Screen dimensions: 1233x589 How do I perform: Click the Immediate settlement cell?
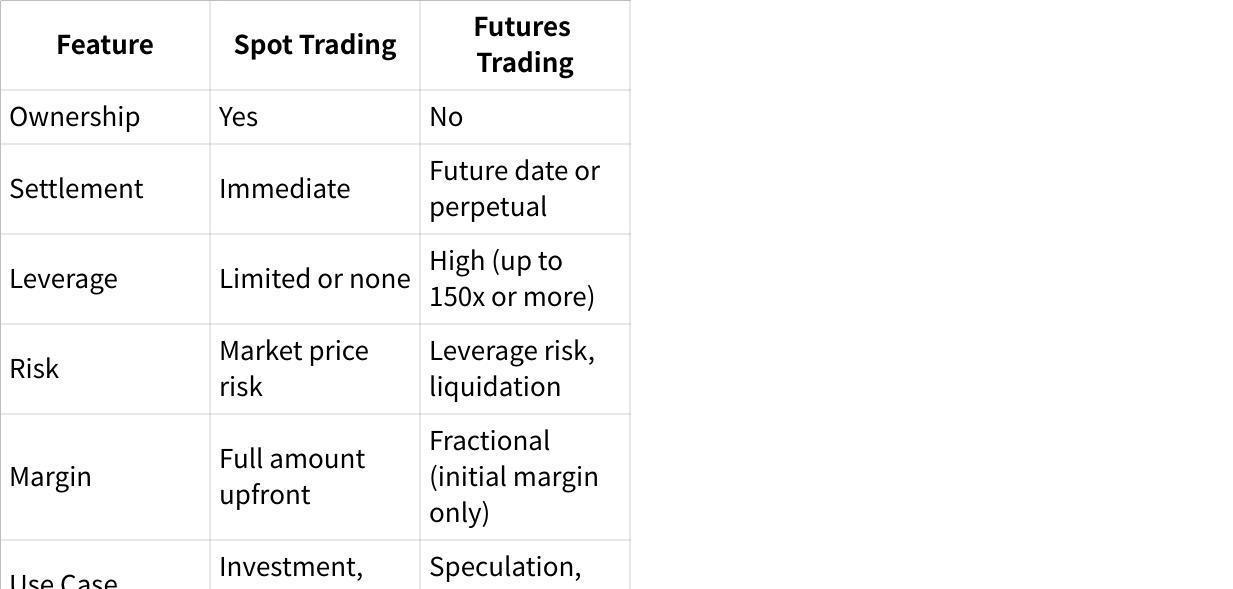point(285,189)
